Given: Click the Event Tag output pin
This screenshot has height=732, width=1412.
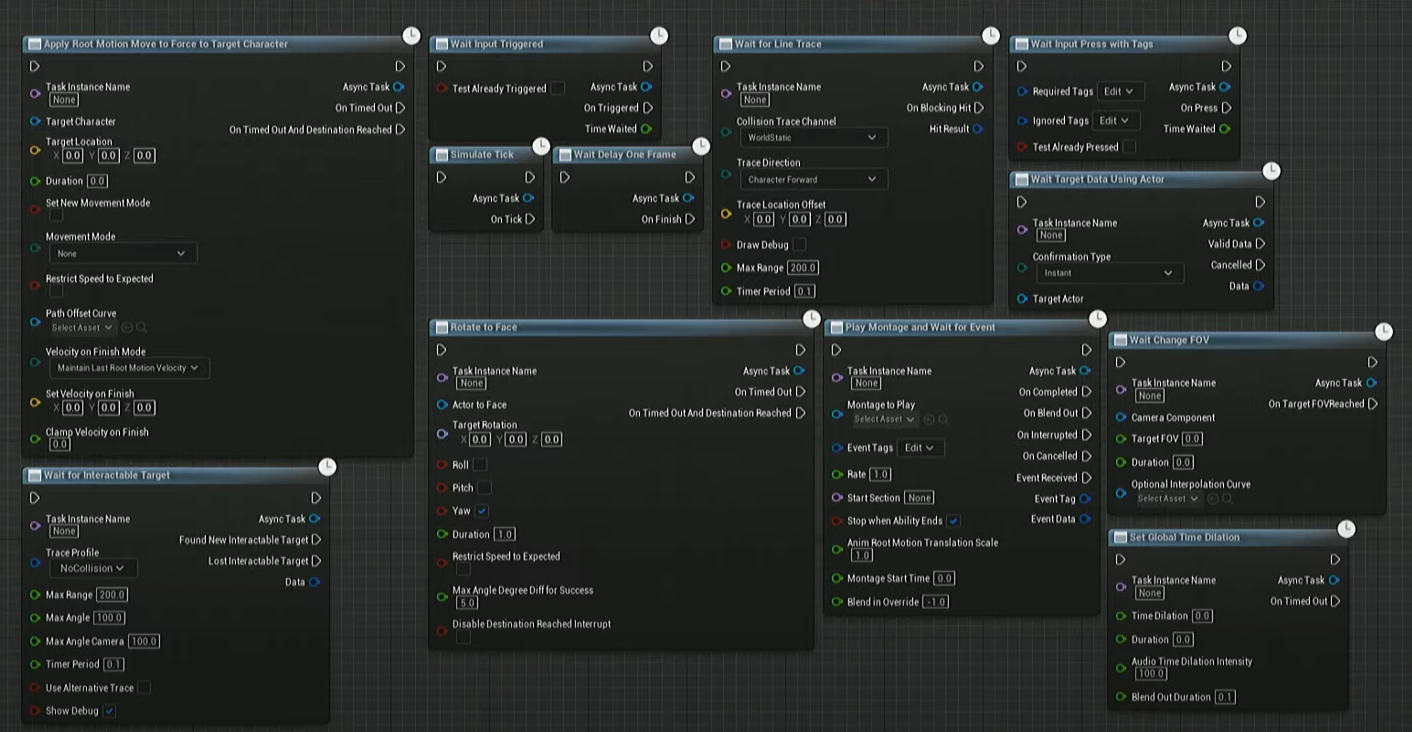Looking at the screenshot, I should point(1085,499).
